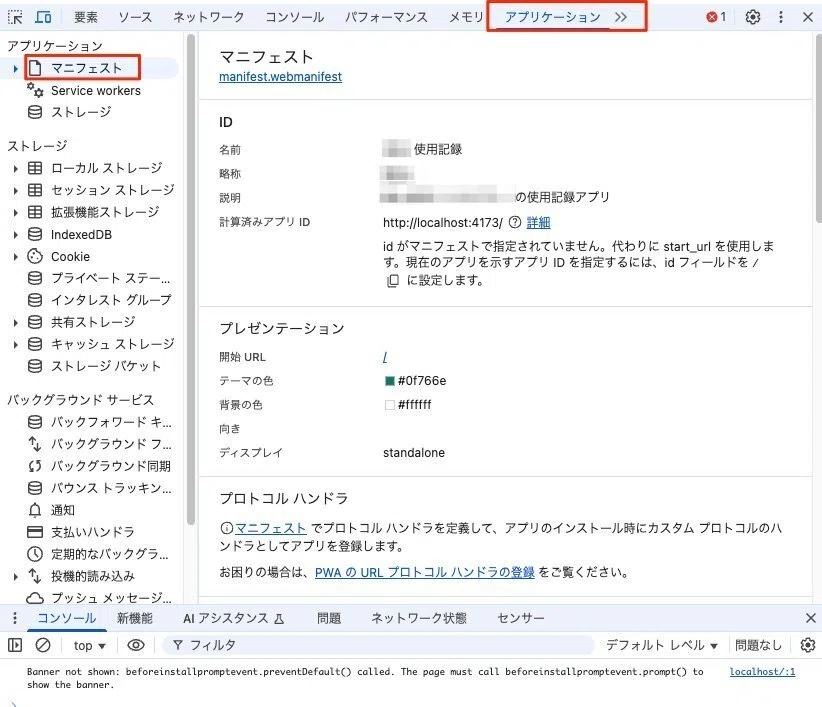The width and height of the screenshot is (822, 707).
Task: Copy suggested id with the copy icon
Action: 393,280
